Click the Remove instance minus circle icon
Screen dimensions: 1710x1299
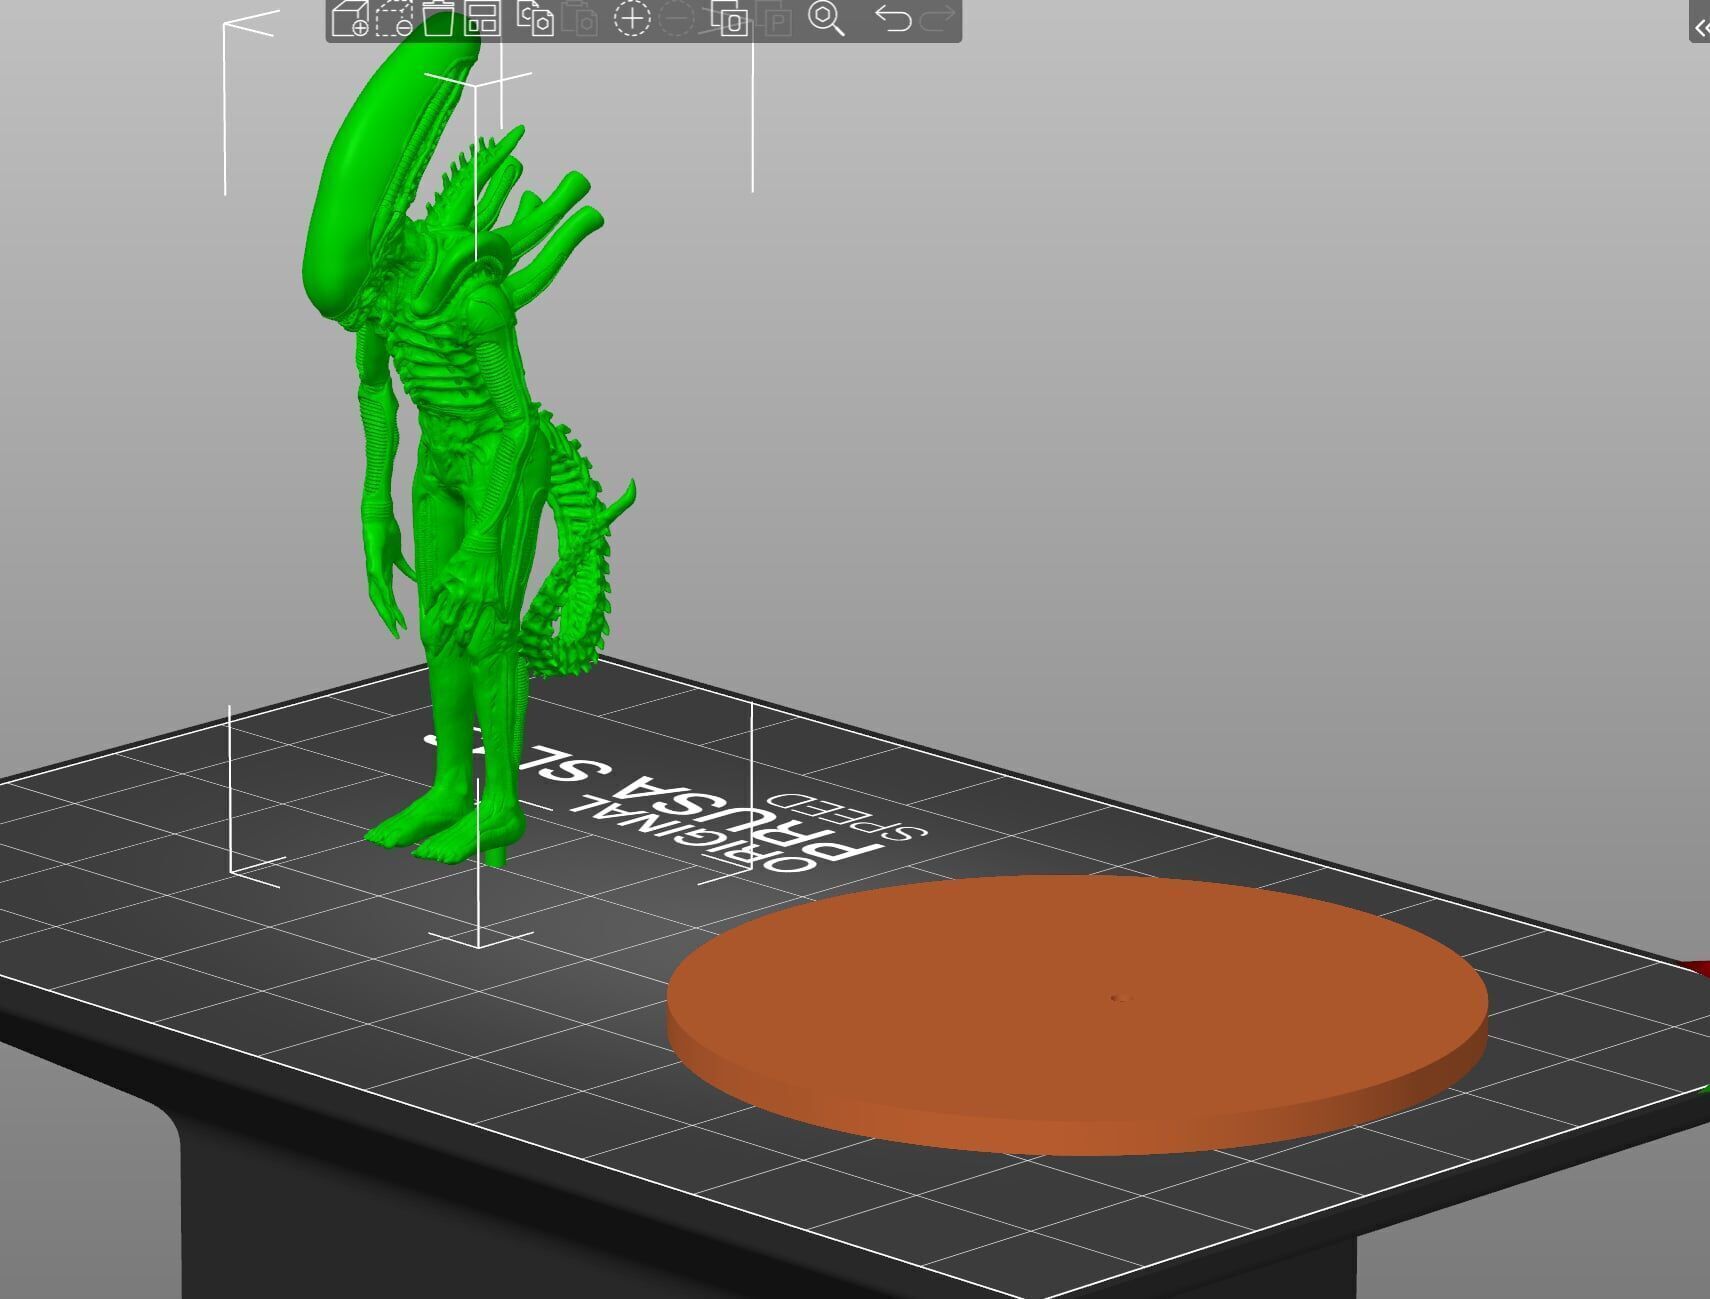click(x=676, y=18)
